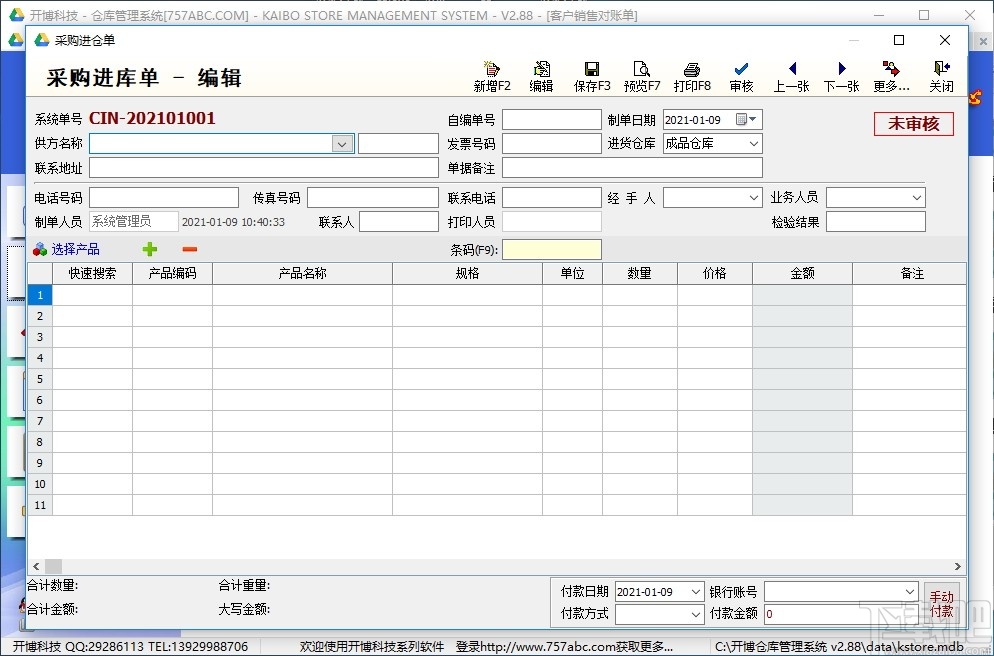Screen dimensions: 994x656
Task: Open the 制单日期 calendar picker icon
Action: point(746,119)
